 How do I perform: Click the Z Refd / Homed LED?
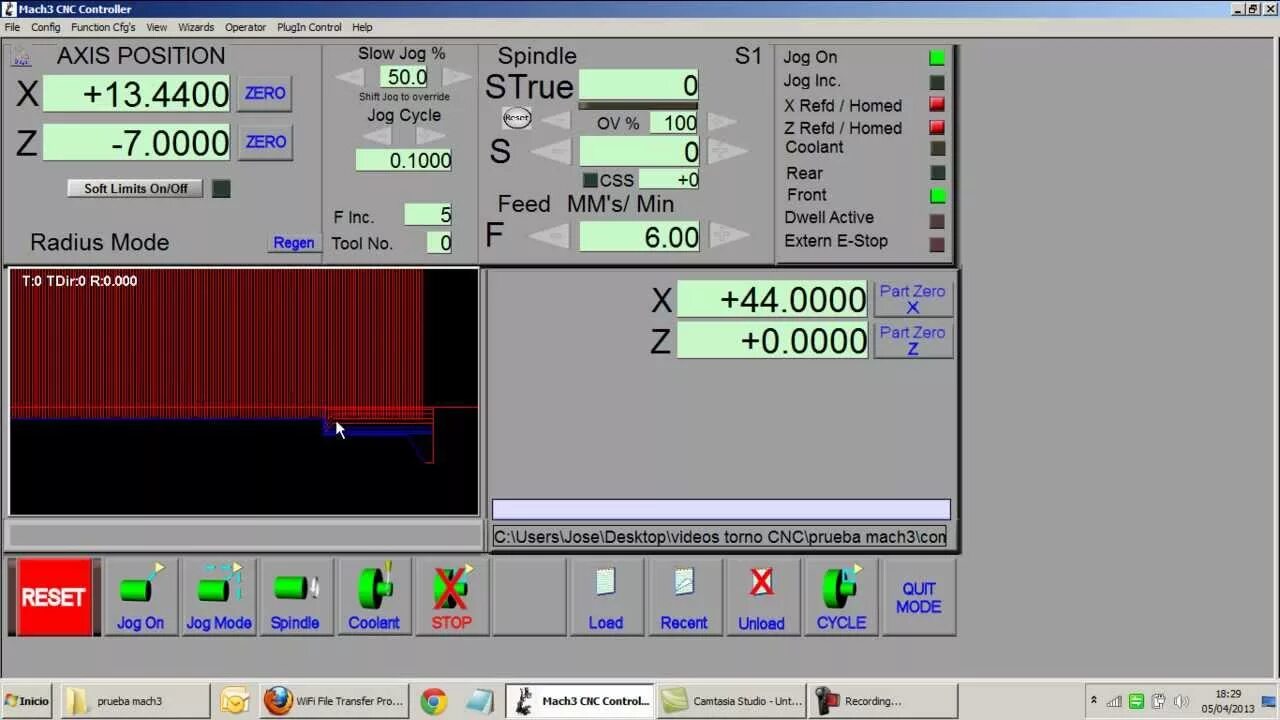(x=937, y=127)
